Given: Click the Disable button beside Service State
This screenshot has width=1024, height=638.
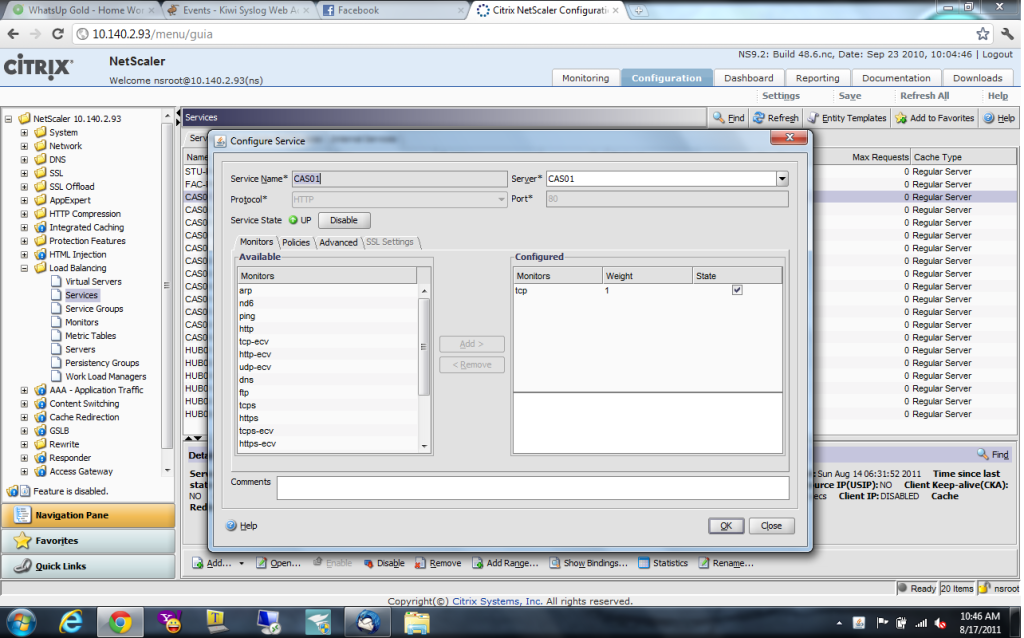Looking at the screenshot, I should pos(344,220).
